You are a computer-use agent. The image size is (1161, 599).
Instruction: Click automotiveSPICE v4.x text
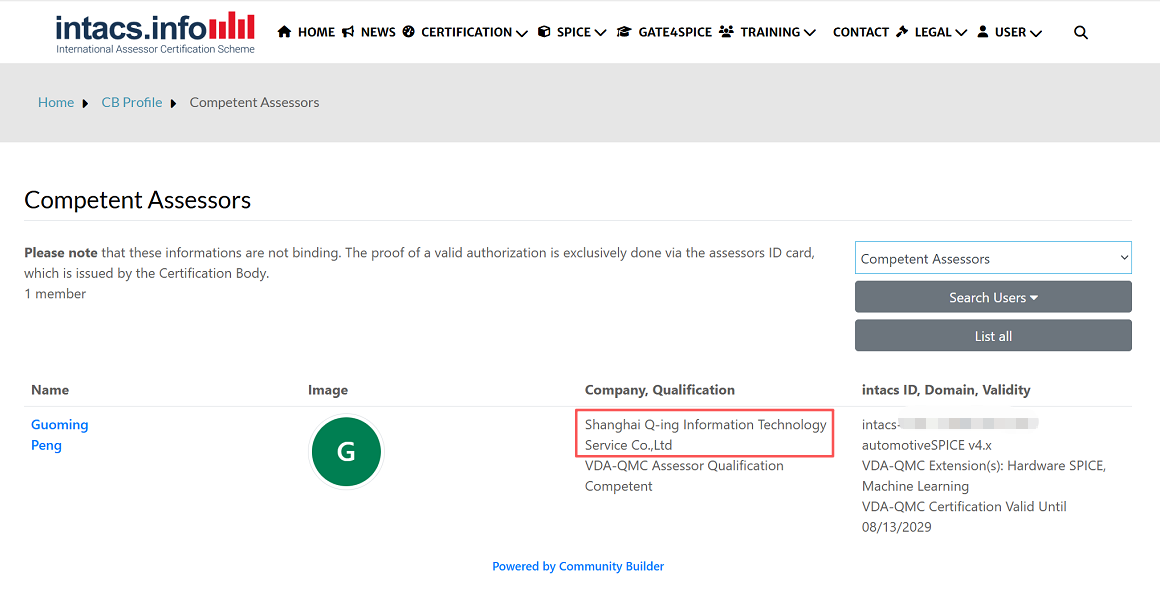926,445
